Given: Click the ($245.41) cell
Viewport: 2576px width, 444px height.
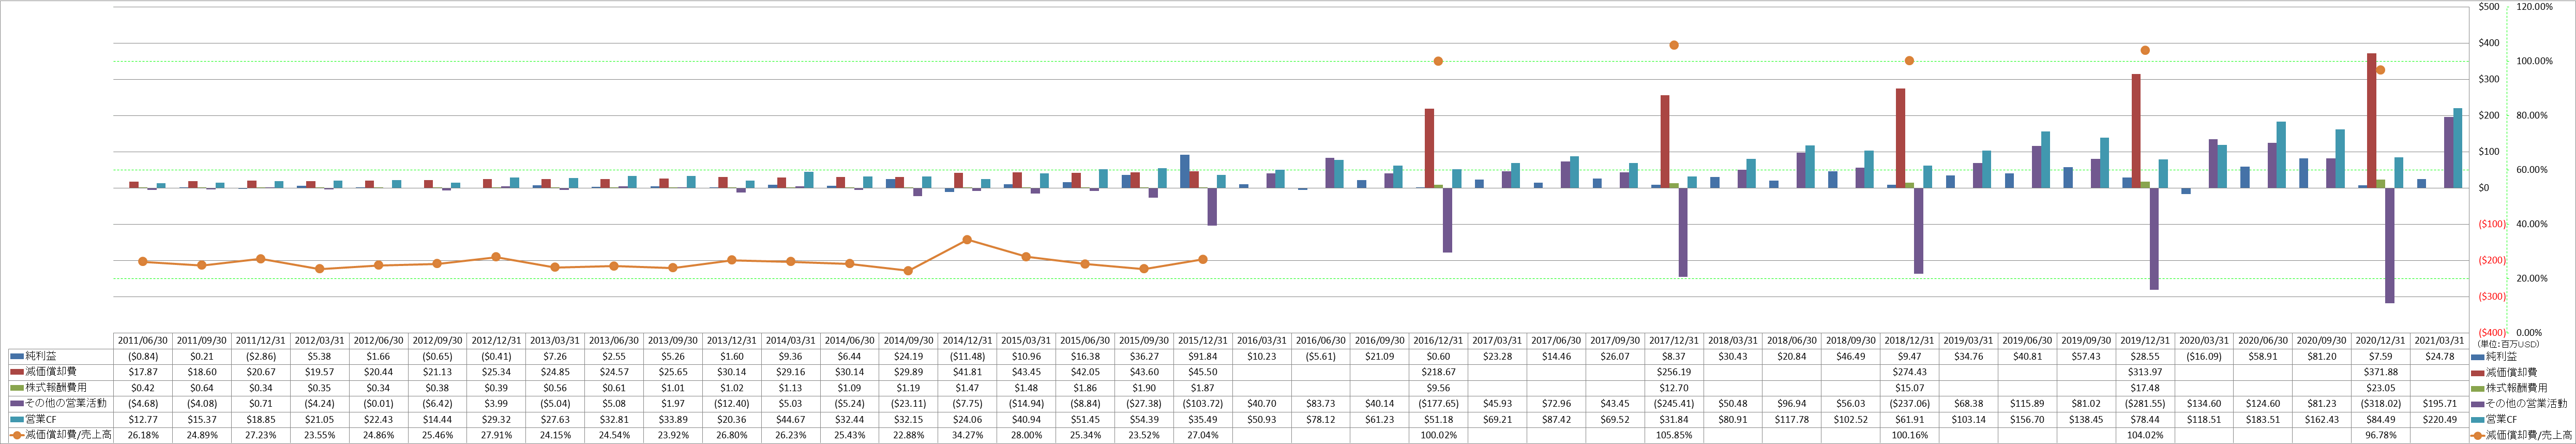Looking at the screenshot, I should 1674,404.
